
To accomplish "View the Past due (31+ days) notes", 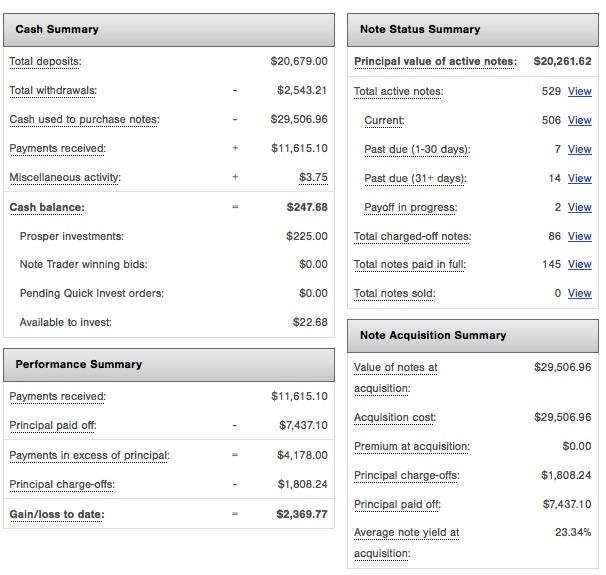I will 579,178.
